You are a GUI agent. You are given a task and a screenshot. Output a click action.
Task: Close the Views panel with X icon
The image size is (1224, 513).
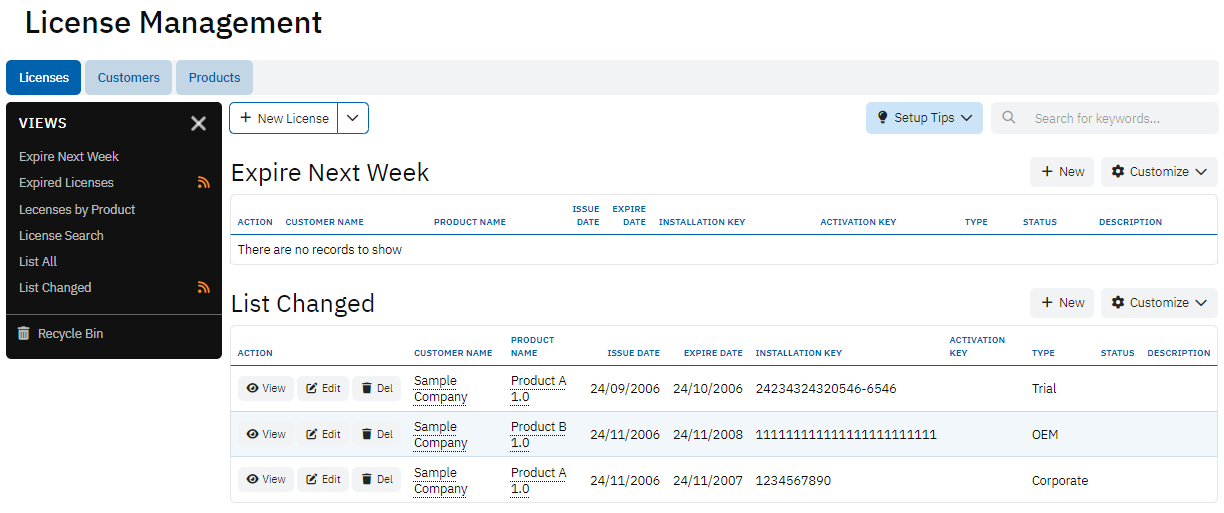(x=198, y=123)
